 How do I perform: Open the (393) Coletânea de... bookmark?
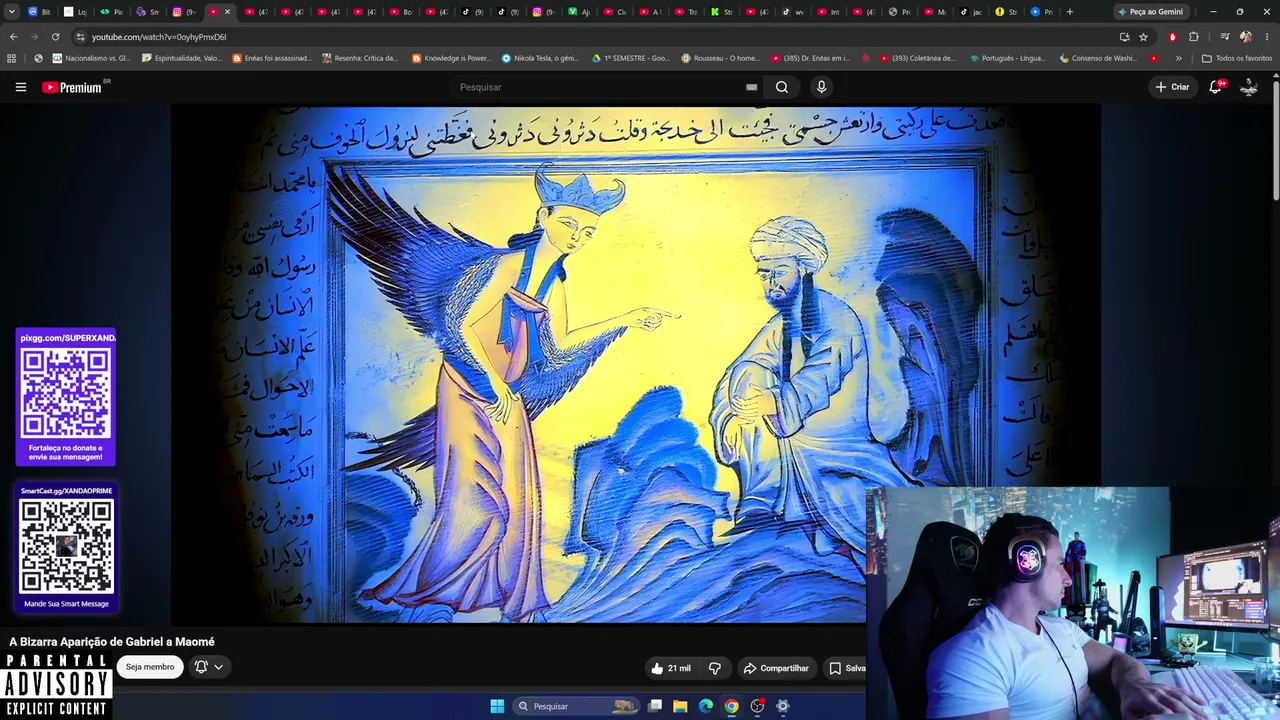tap(918, 58)
